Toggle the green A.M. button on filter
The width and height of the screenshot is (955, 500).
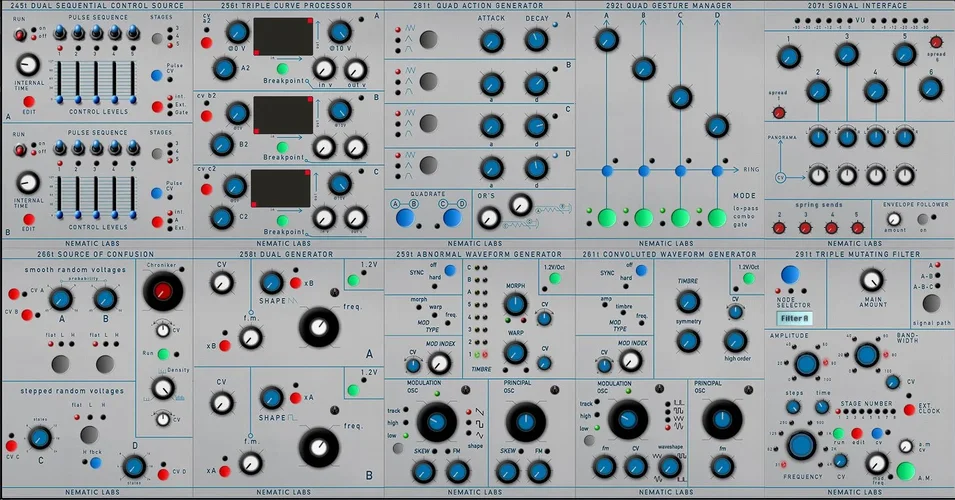point(906,469)
